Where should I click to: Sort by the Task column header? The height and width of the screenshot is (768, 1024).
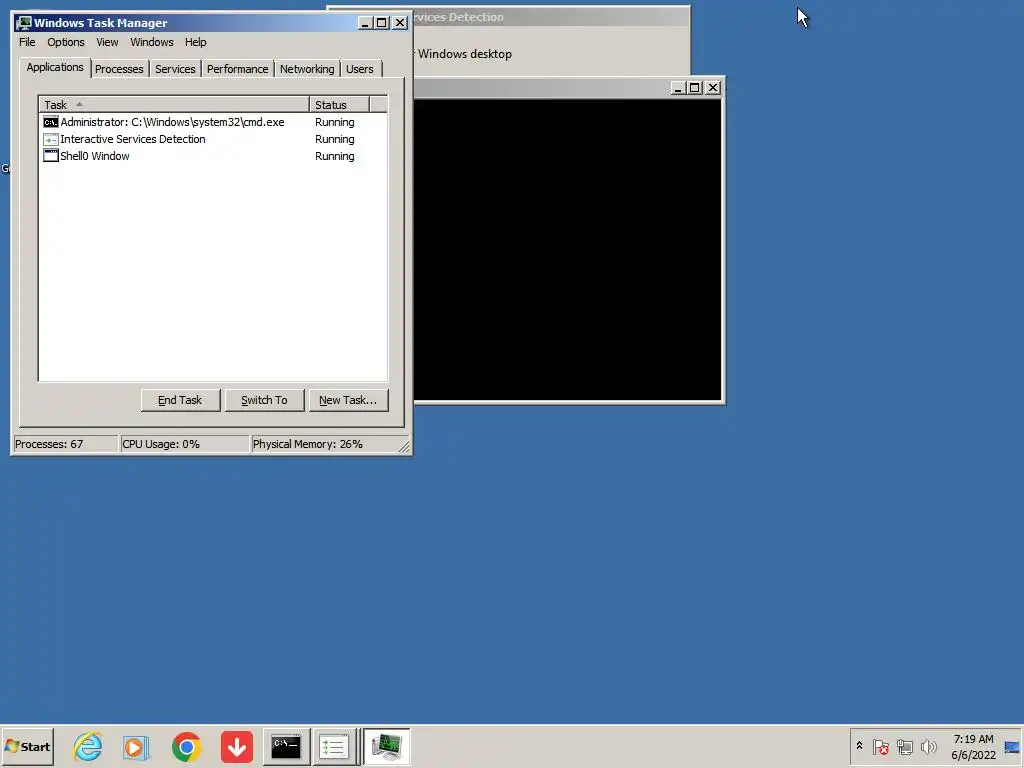(174, 104)
